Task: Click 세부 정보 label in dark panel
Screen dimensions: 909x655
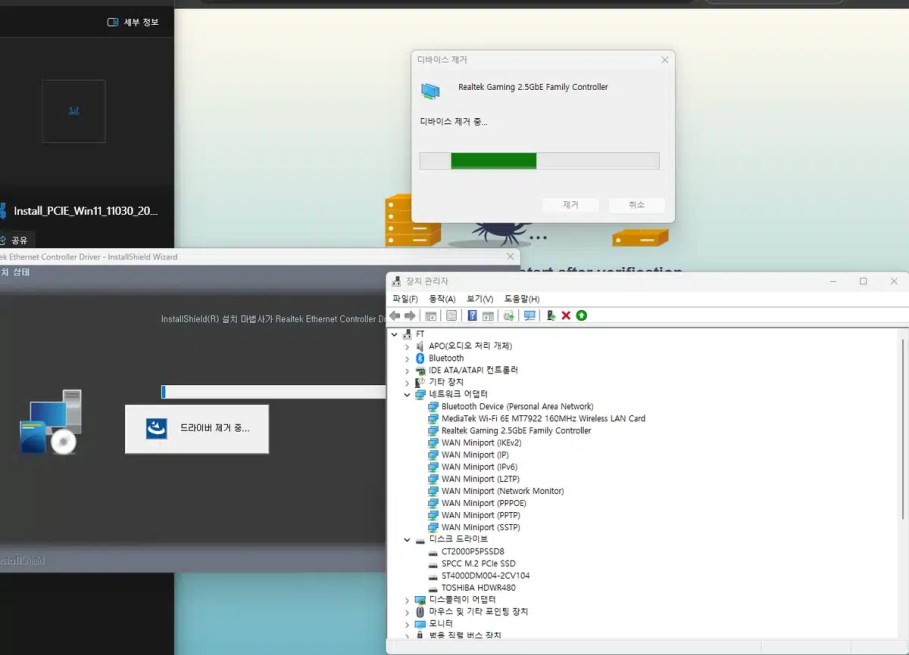Action: [x=141, y=22]
